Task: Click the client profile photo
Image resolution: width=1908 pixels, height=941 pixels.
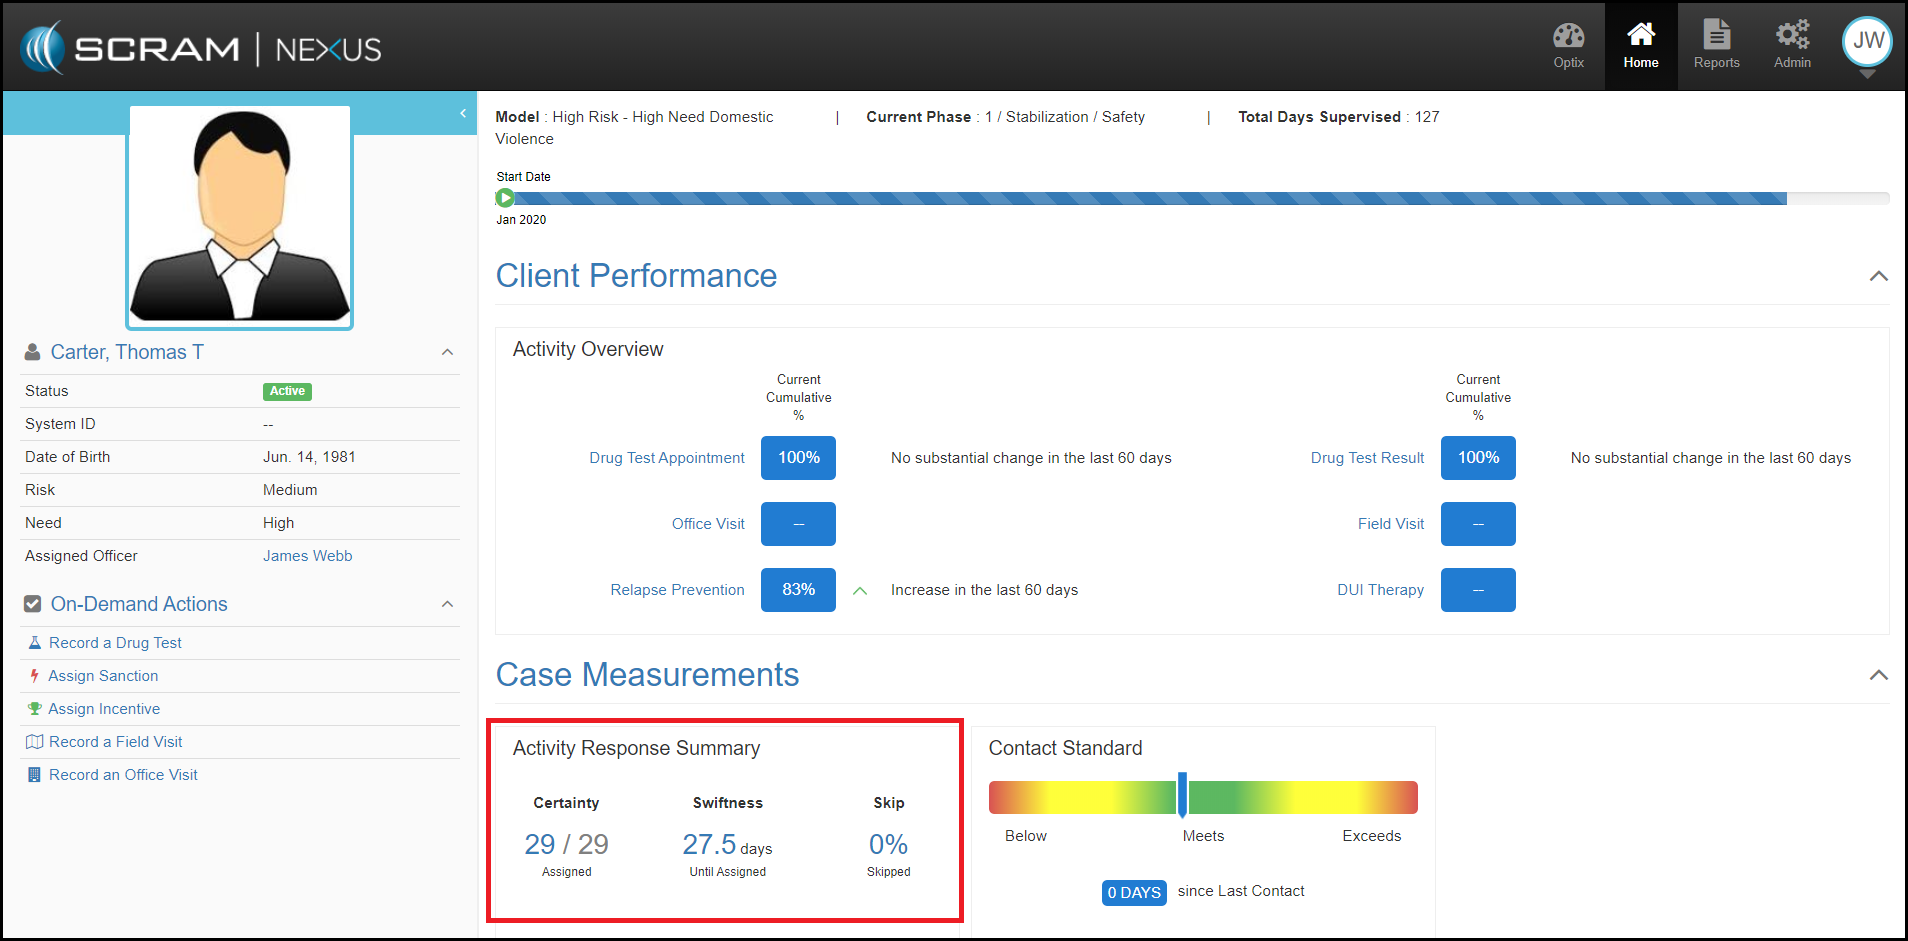Action: pyautogui.click(x=240, y=217)
